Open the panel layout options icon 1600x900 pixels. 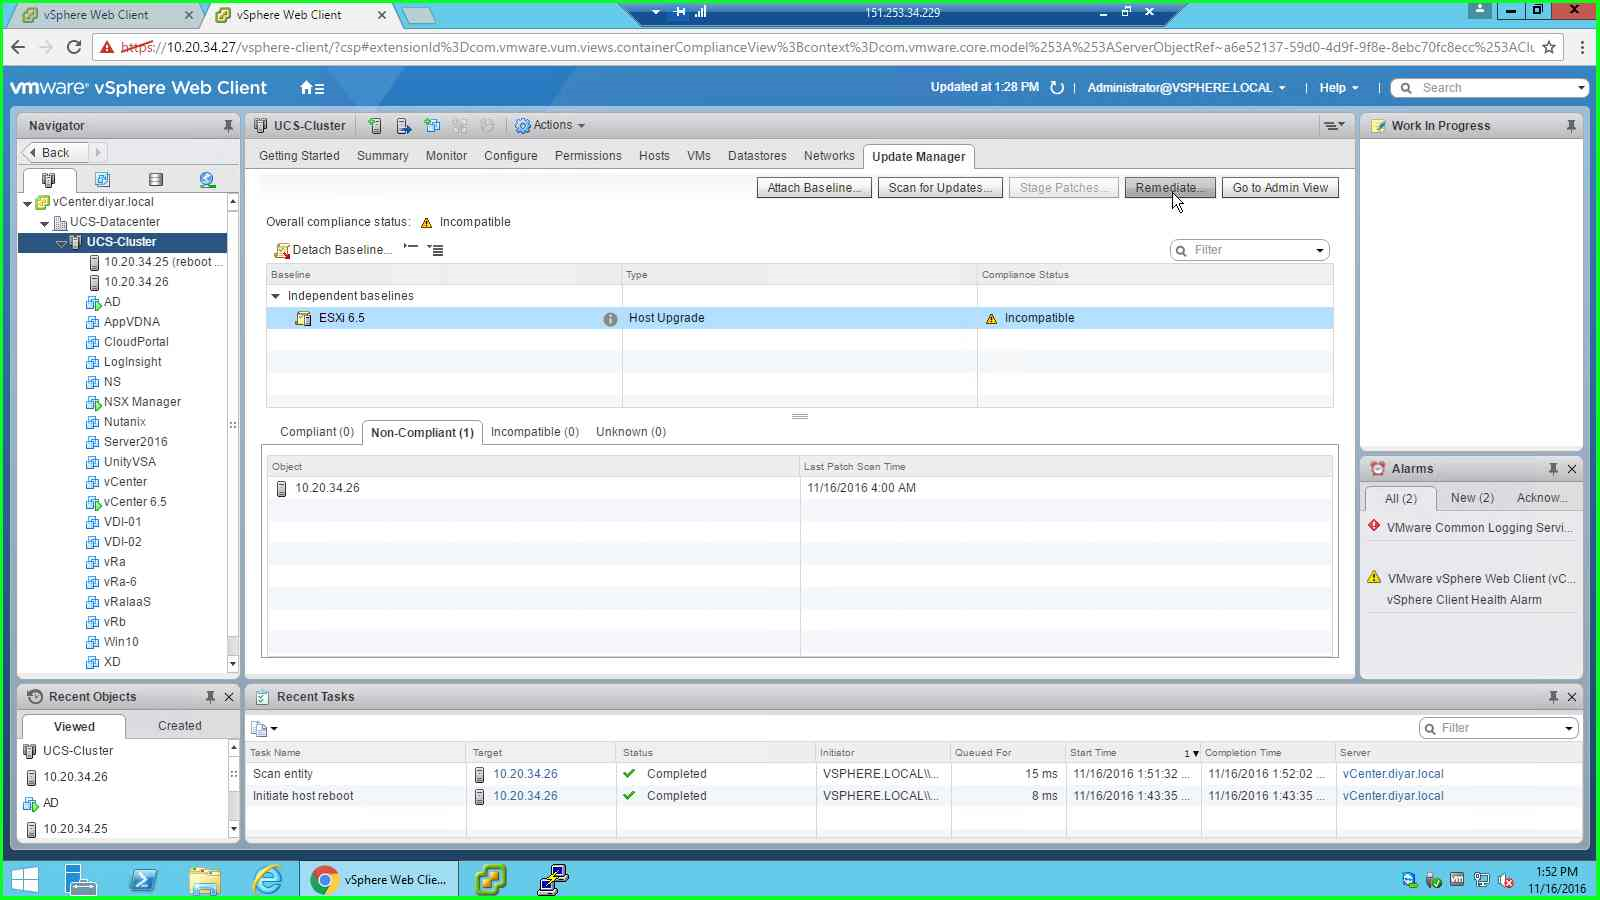point(1334,126)
